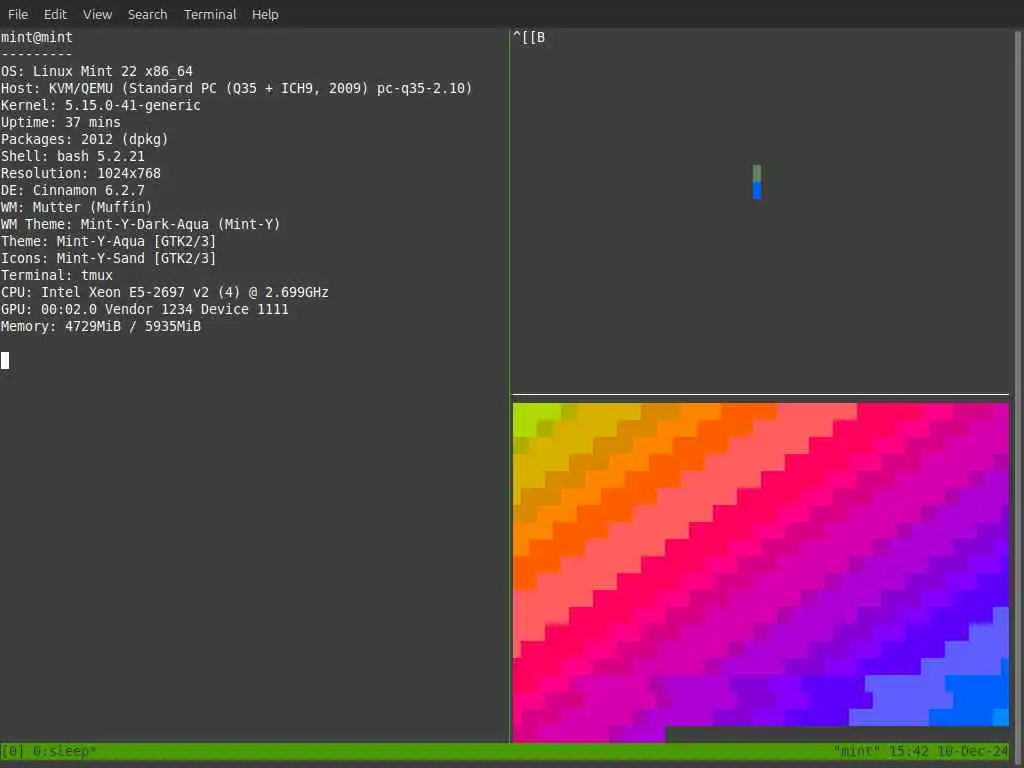
Task: Open the View menu
Action: pos(97,14)
